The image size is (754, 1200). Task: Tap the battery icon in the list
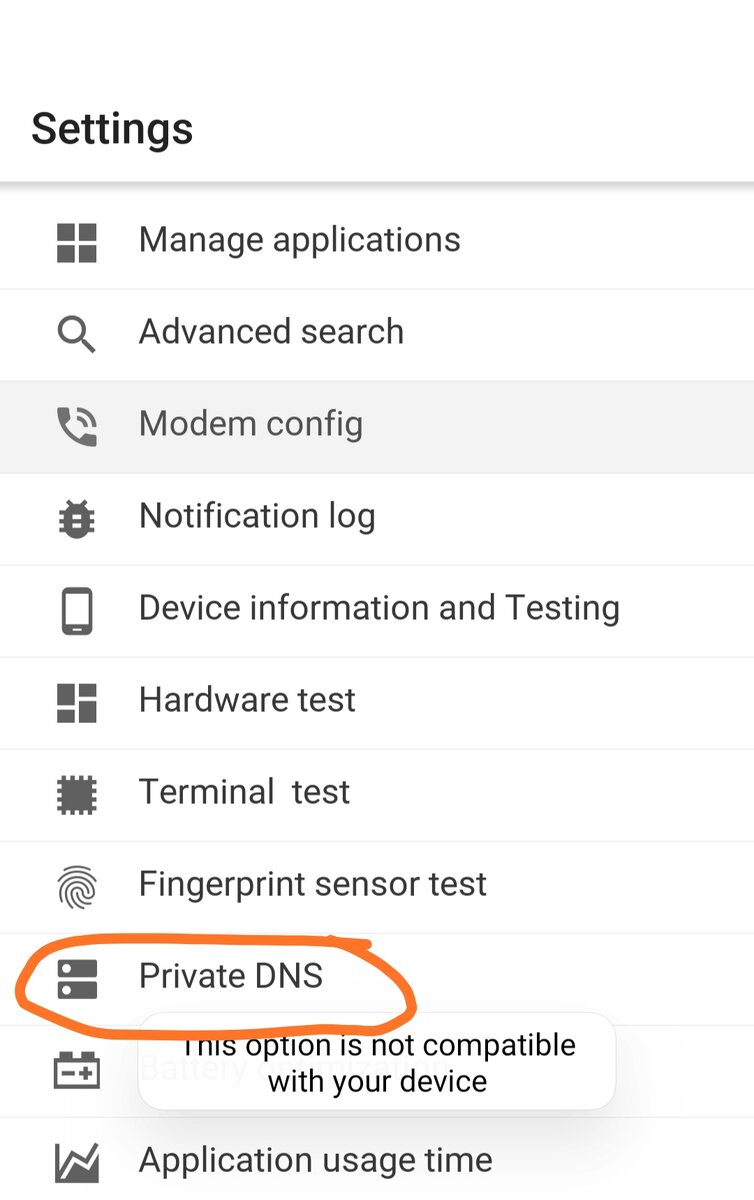(x=77, y=1072)
